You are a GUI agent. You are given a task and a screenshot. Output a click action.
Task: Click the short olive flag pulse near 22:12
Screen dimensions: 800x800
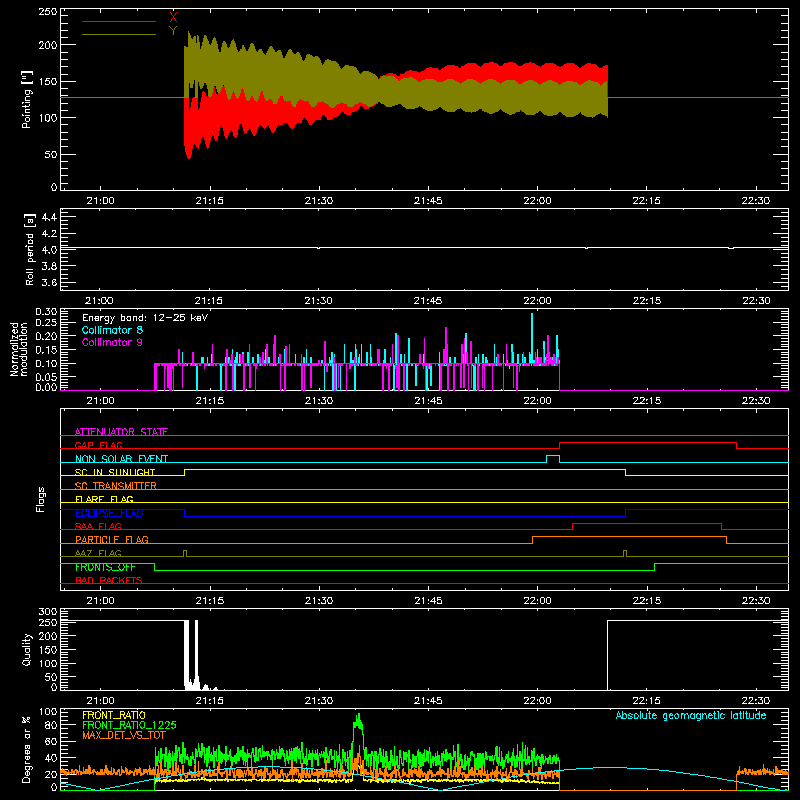pyautogui.click(x=625, y=553)
